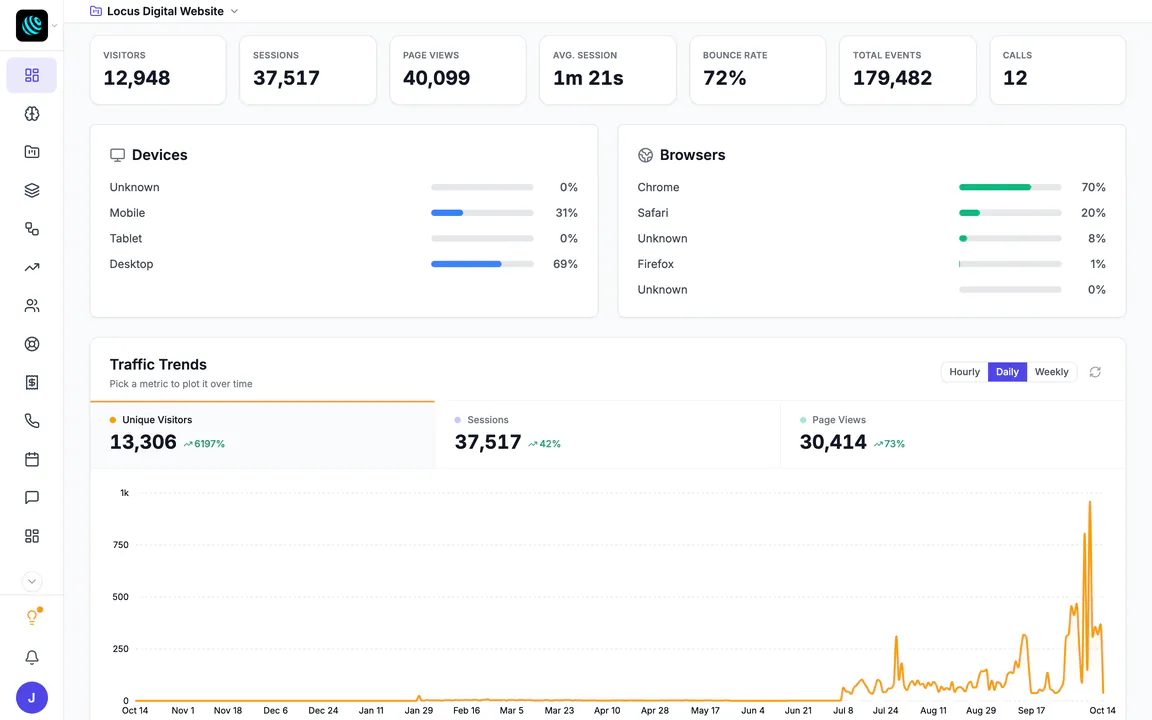Screen dimensions: 1152x720
Task: Switch chart granularity to Hourly
Action: click(x=964, y=372)
